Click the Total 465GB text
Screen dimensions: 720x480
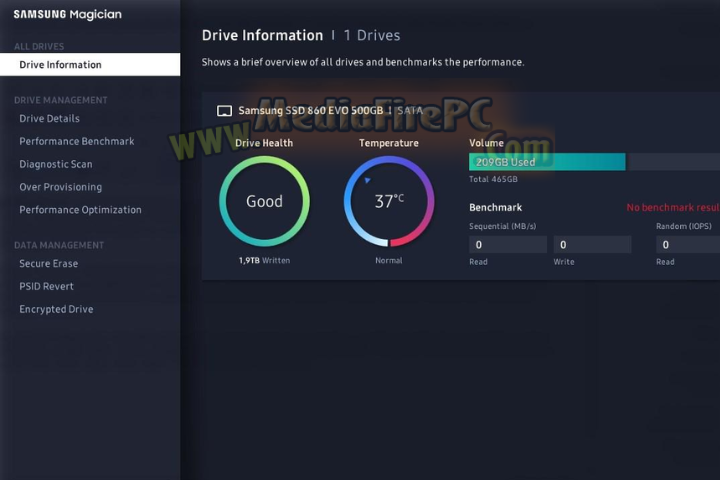pyautogui.click(x=493, y=179)
